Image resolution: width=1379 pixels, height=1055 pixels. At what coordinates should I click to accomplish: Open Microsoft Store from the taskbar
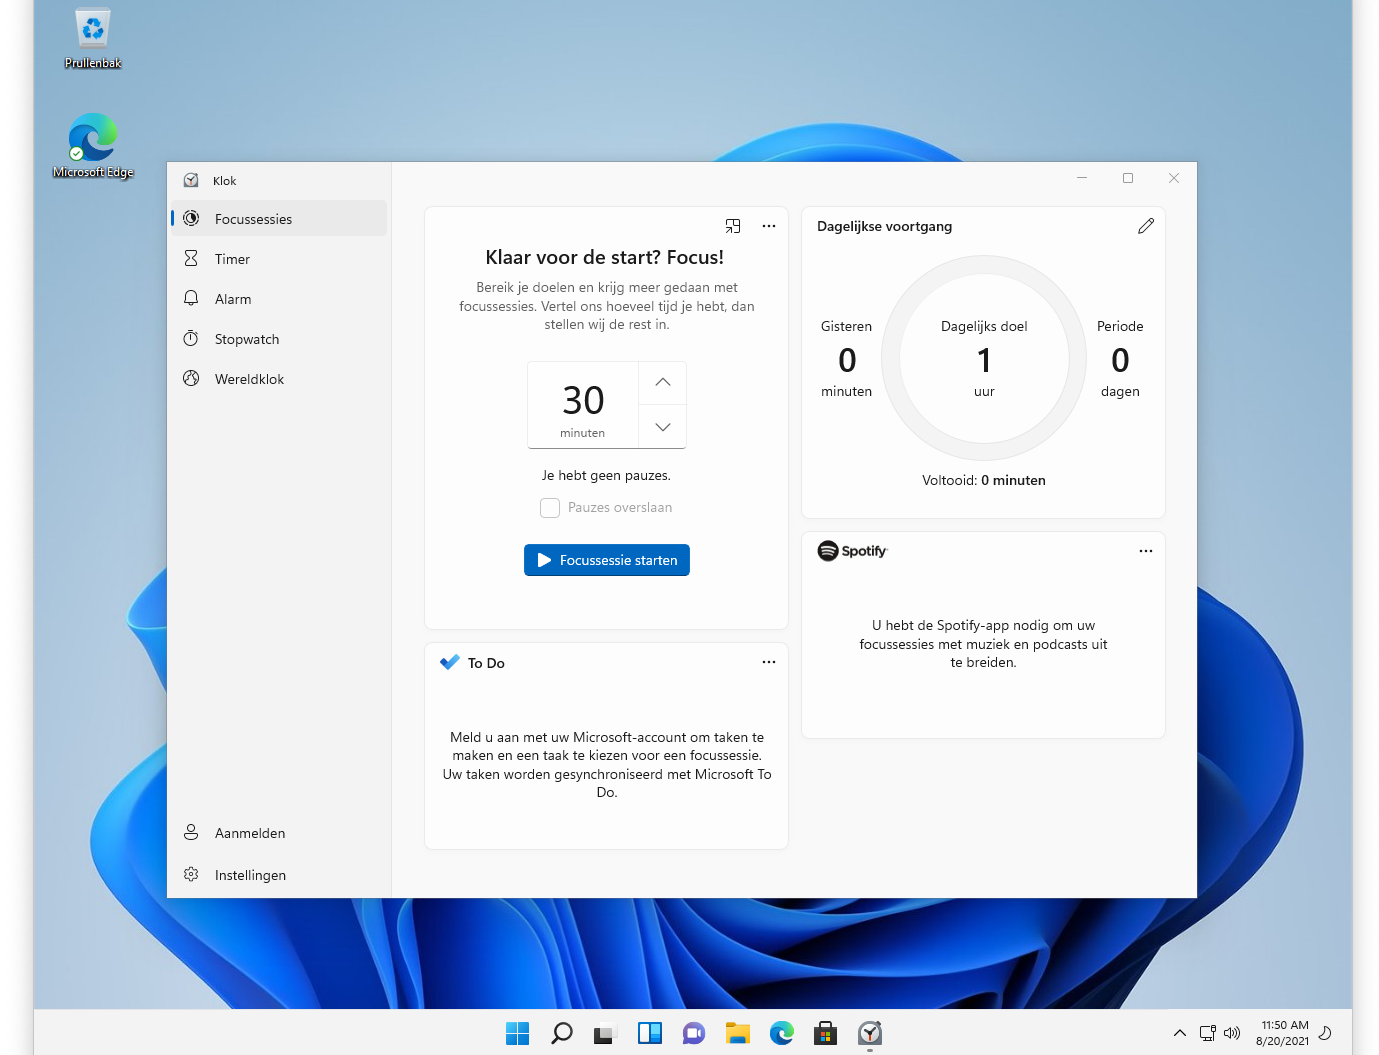825,1033
